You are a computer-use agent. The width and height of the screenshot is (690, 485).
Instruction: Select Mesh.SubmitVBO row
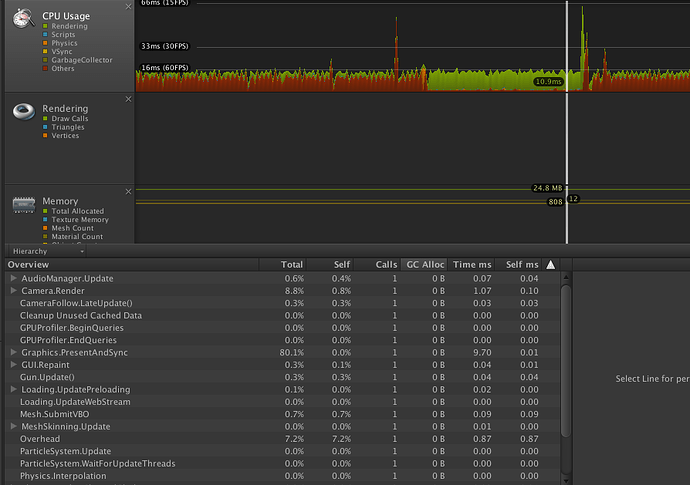(283, 414)
